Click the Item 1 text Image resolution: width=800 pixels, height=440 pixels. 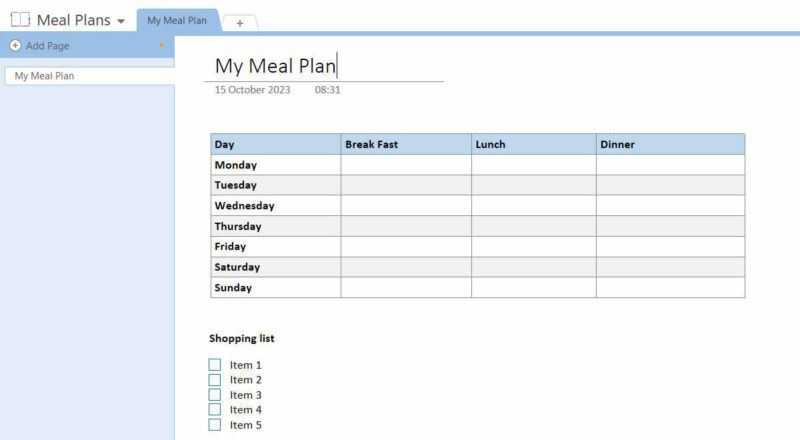pyautogui.click(x=245, y=365)
